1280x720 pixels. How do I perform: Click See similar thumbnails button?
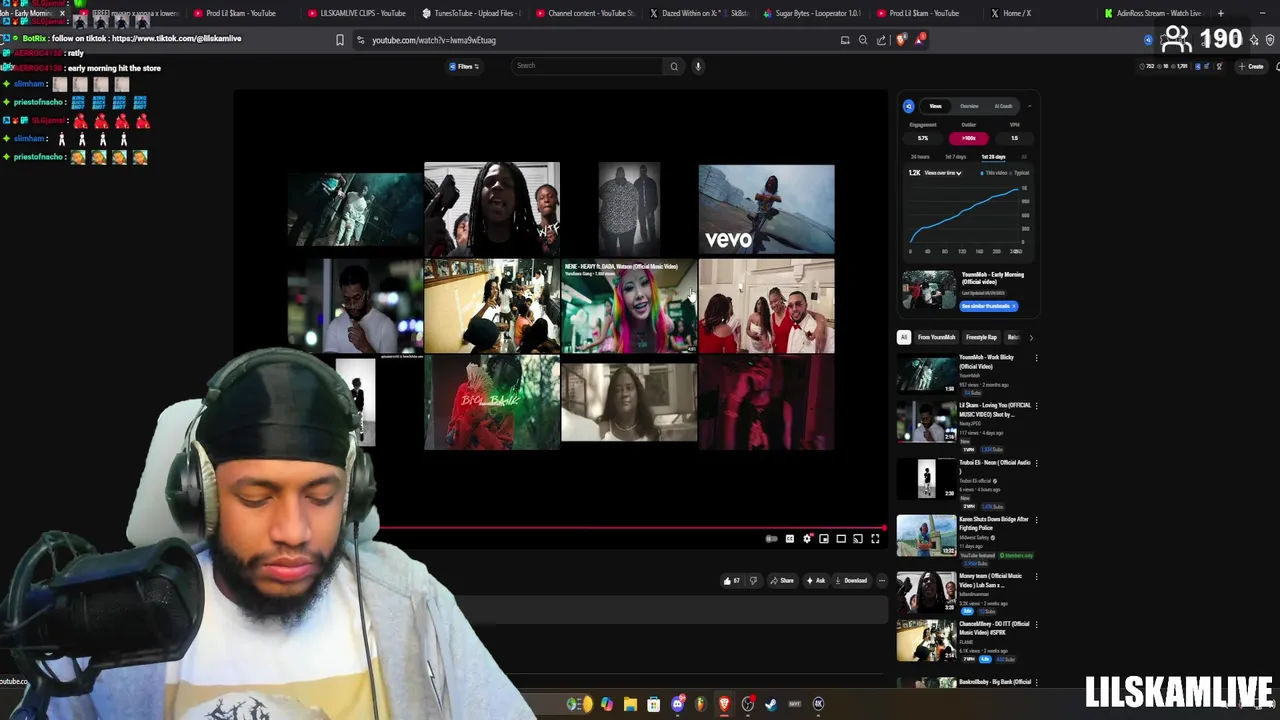click(x=989, y=306)
